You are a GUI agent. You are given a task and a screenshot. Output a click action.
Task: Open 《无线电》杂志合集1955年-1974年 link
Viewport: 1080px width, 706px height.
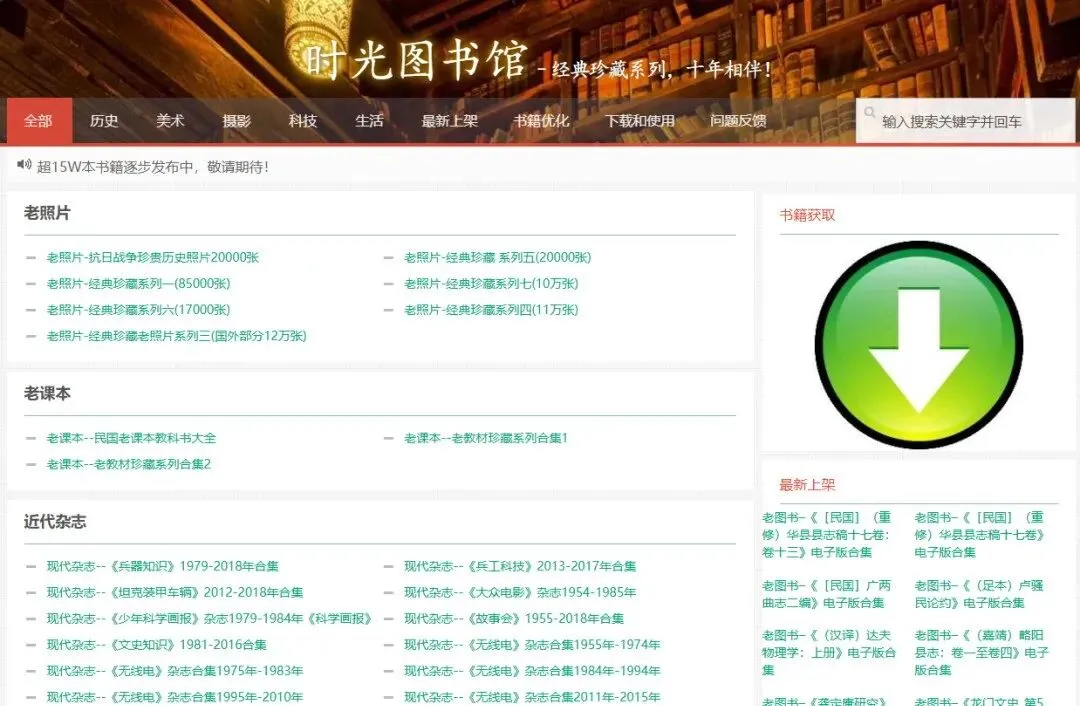[532, 644]
